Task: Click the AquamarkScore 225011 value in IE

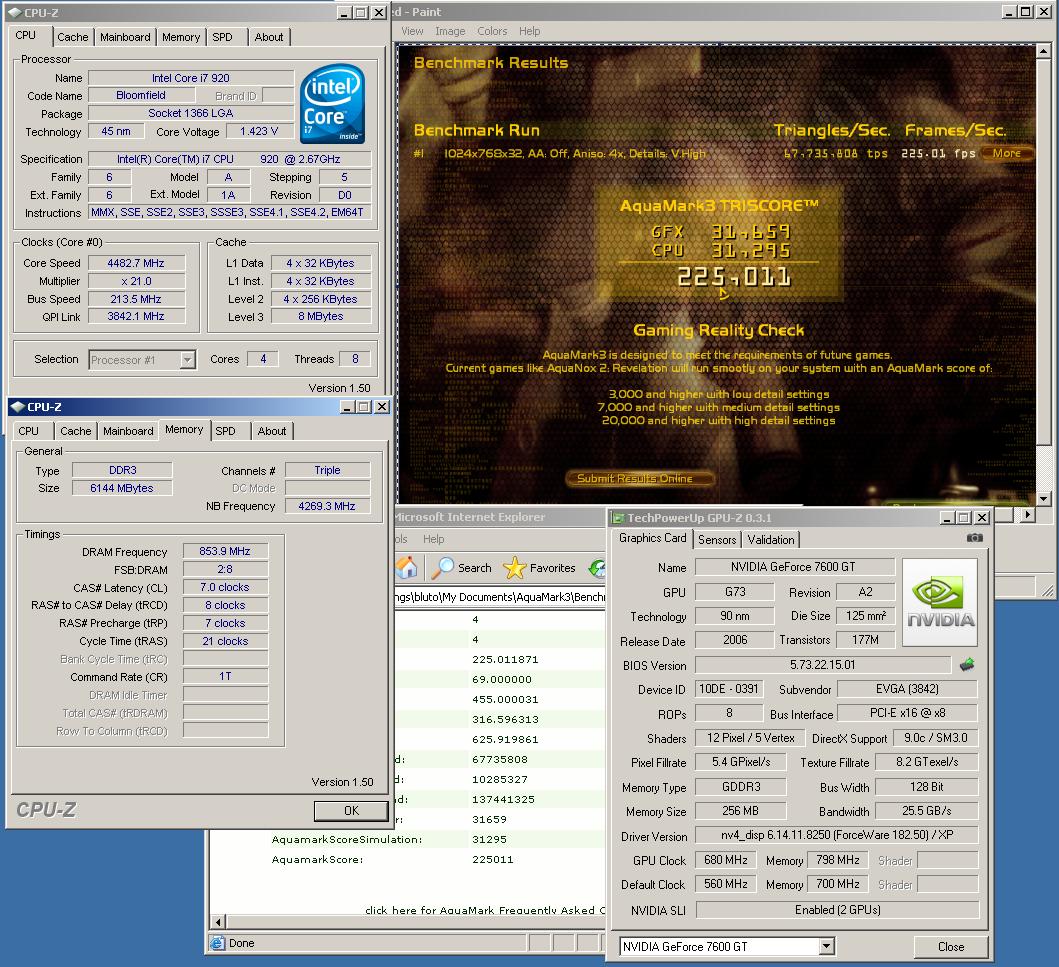Action: click(x=492, y=860)
